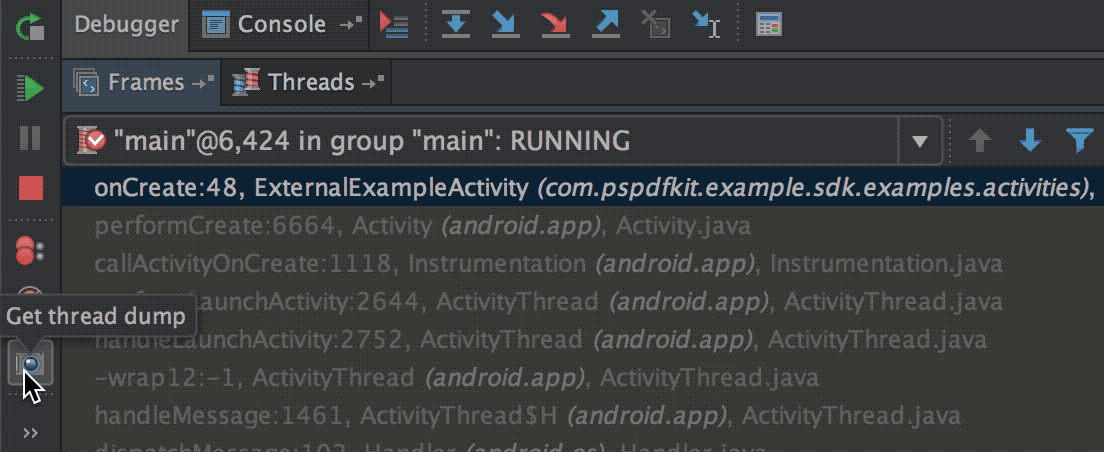Click the blue next frame down arrow
The width and height of the screenshot is (1104, 452).
click(1029, 141)
